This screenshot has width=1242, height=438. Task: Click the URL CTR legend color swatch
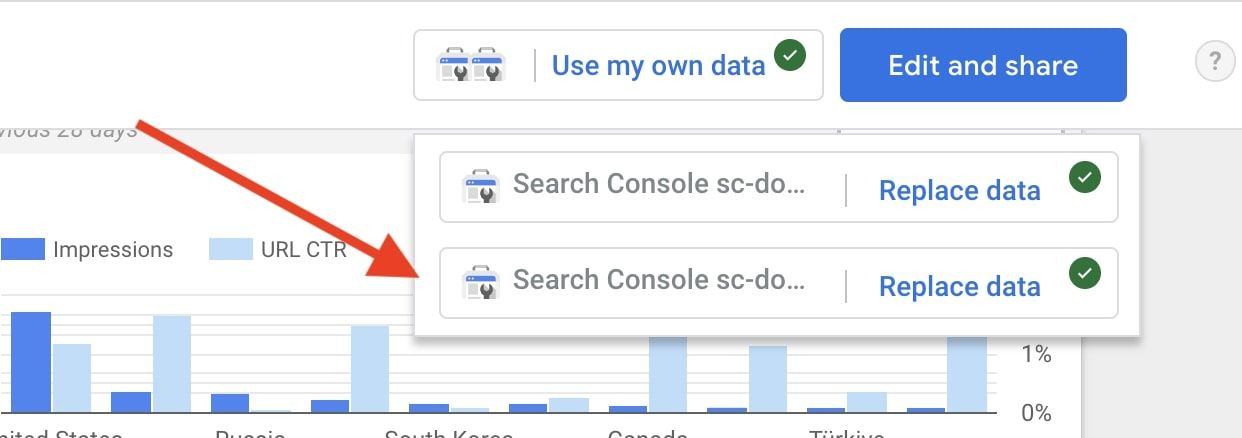(x=230, y=249)
